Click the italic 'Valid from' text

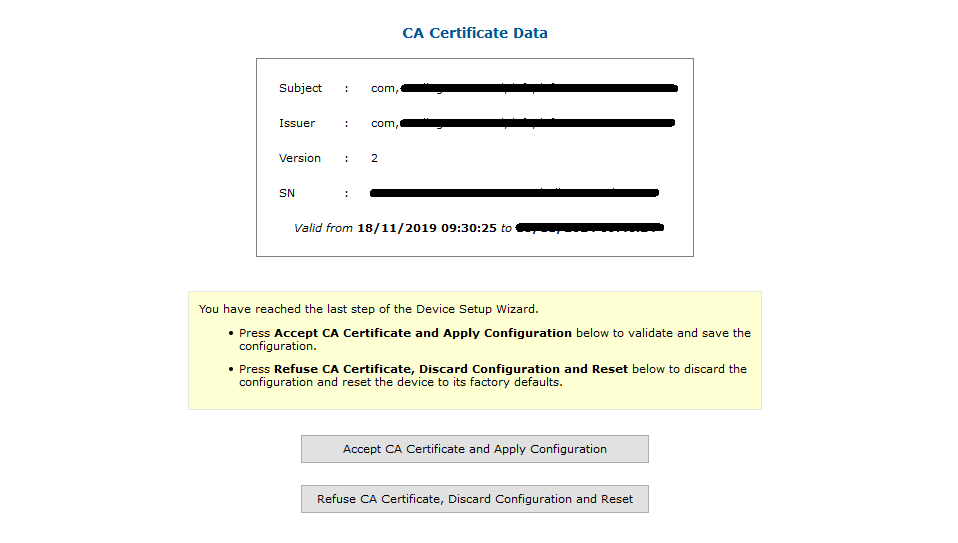(323, 228)
